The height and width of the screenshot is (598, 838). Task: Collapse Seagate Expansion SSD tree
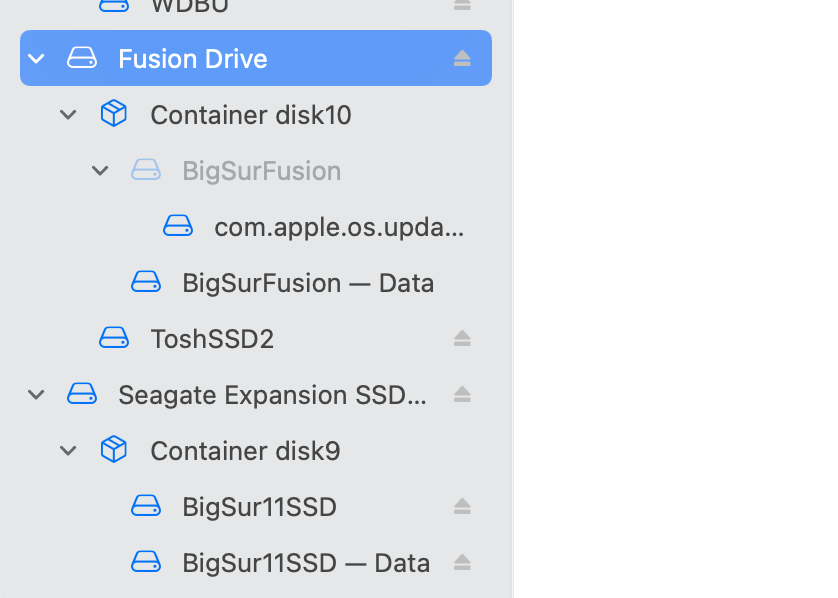[x=36, y=394]
